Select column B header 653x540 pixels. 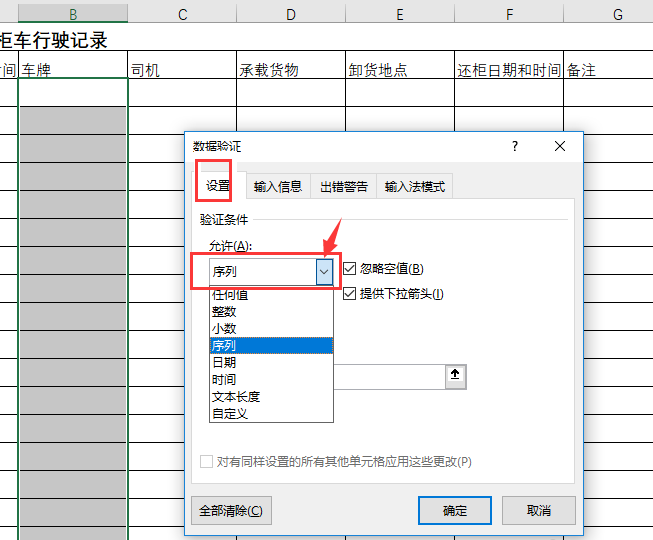[73, 15]
